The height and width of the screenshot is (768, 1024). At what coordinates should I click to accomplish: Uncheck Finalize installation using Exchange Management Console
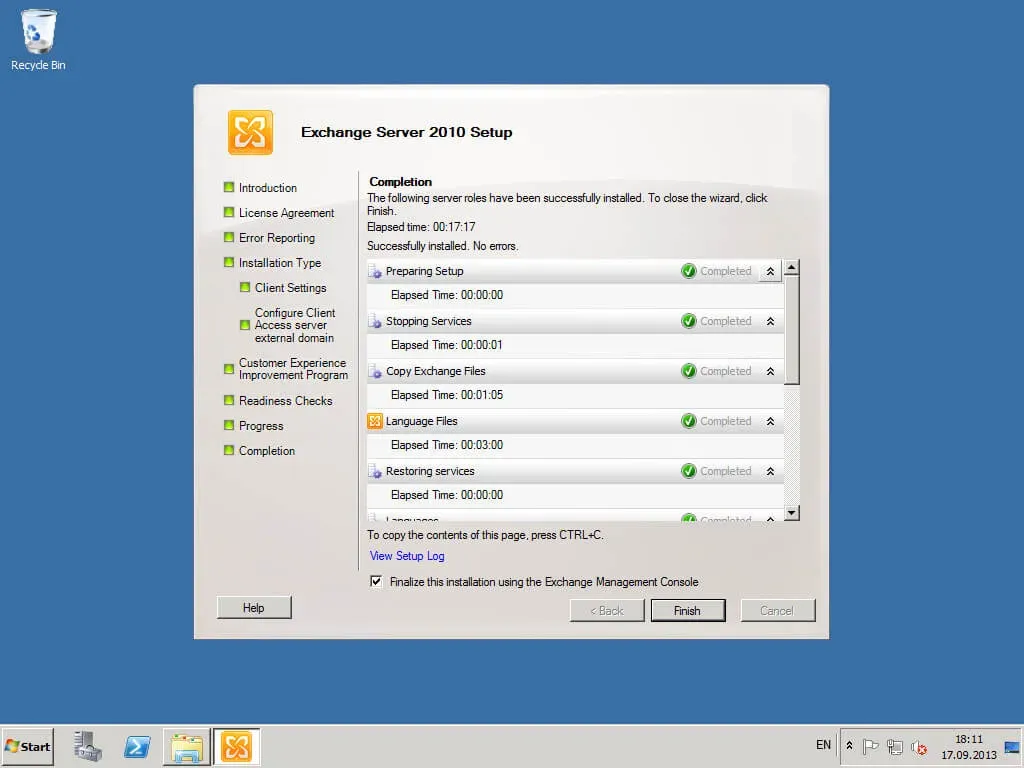pyautogui.click(x=376, y=581)
